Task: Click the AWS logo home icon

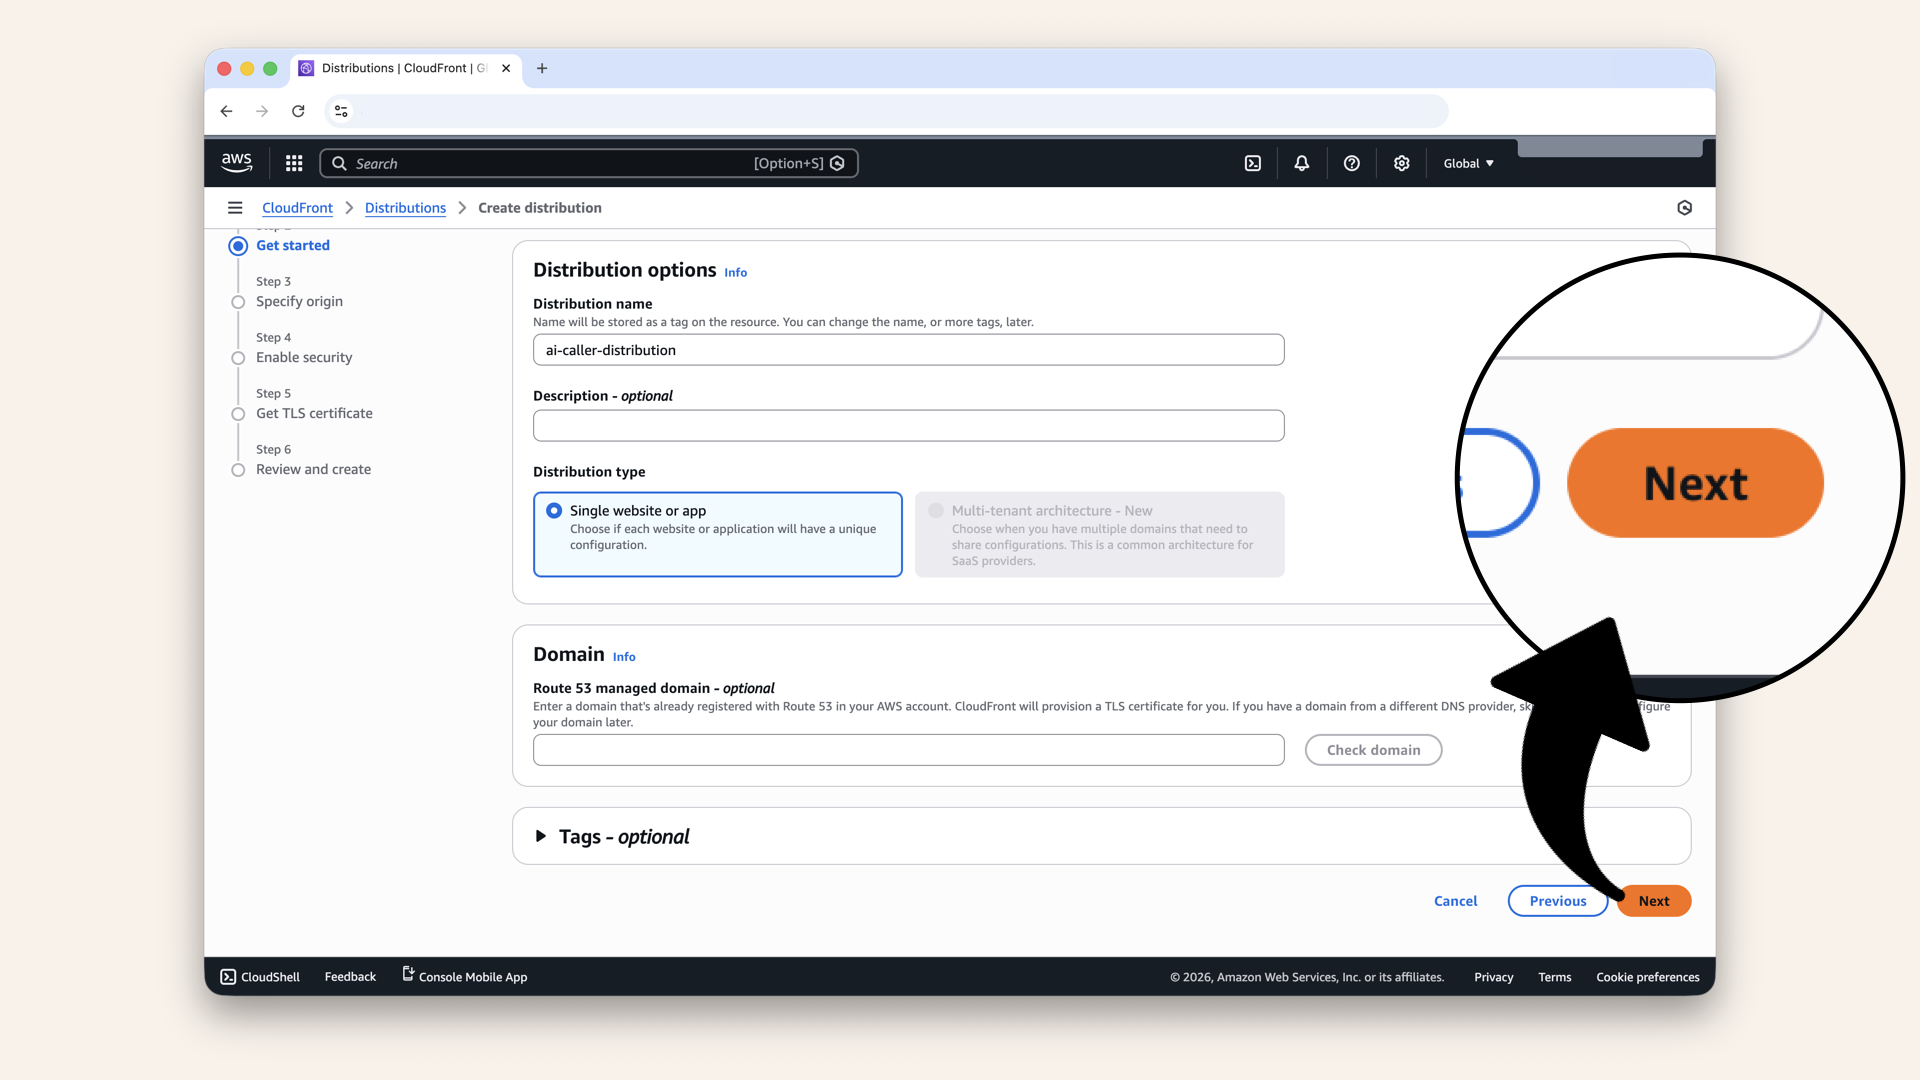Action: (x=237, y=162)
